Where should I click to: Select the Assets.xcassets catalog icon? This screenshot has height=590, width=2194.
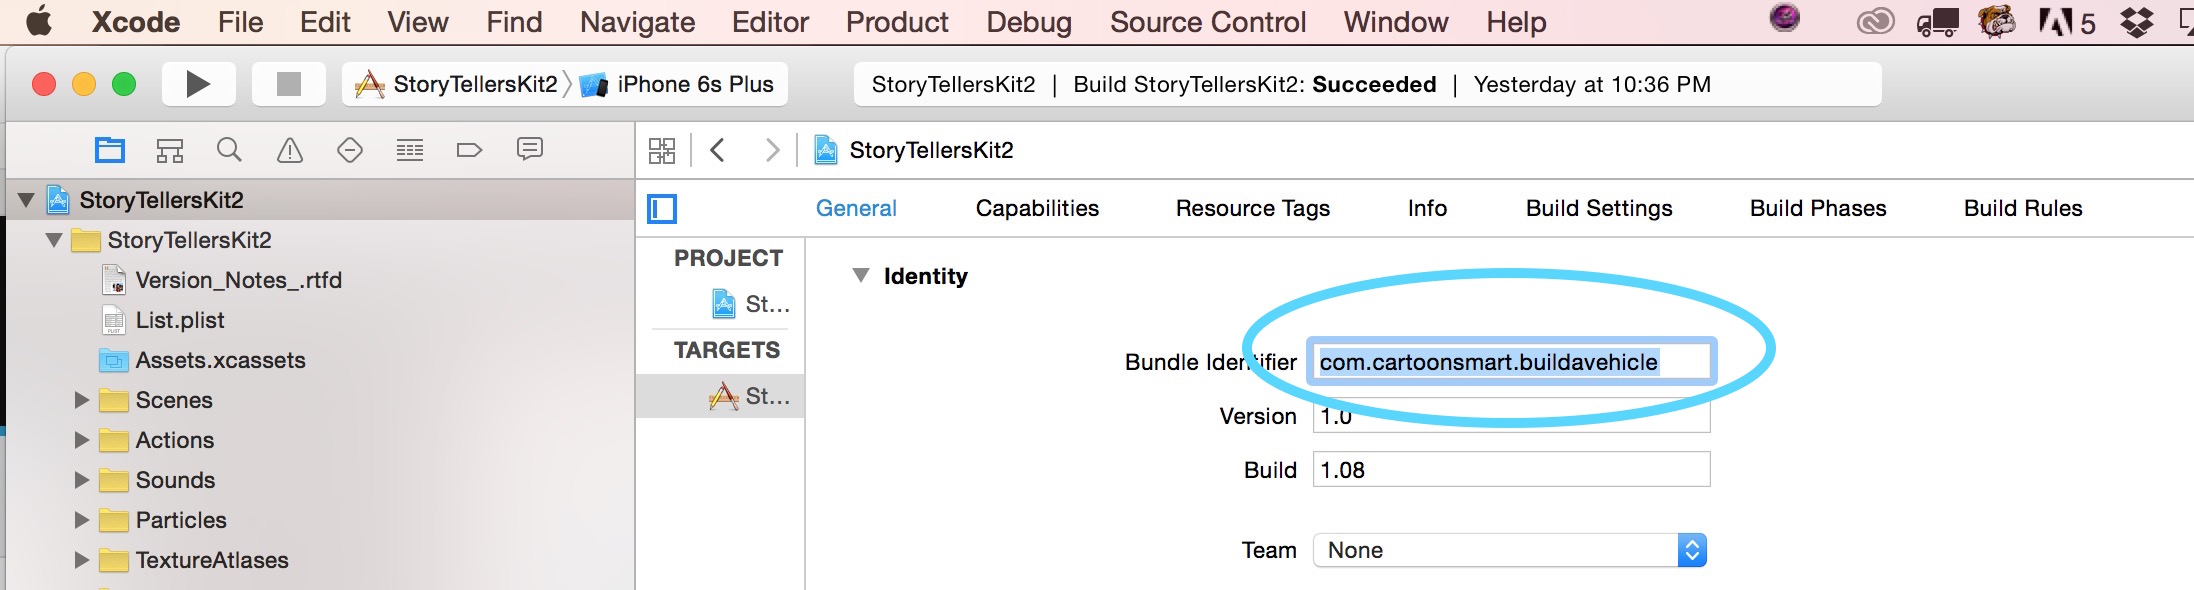click(113, 360)
